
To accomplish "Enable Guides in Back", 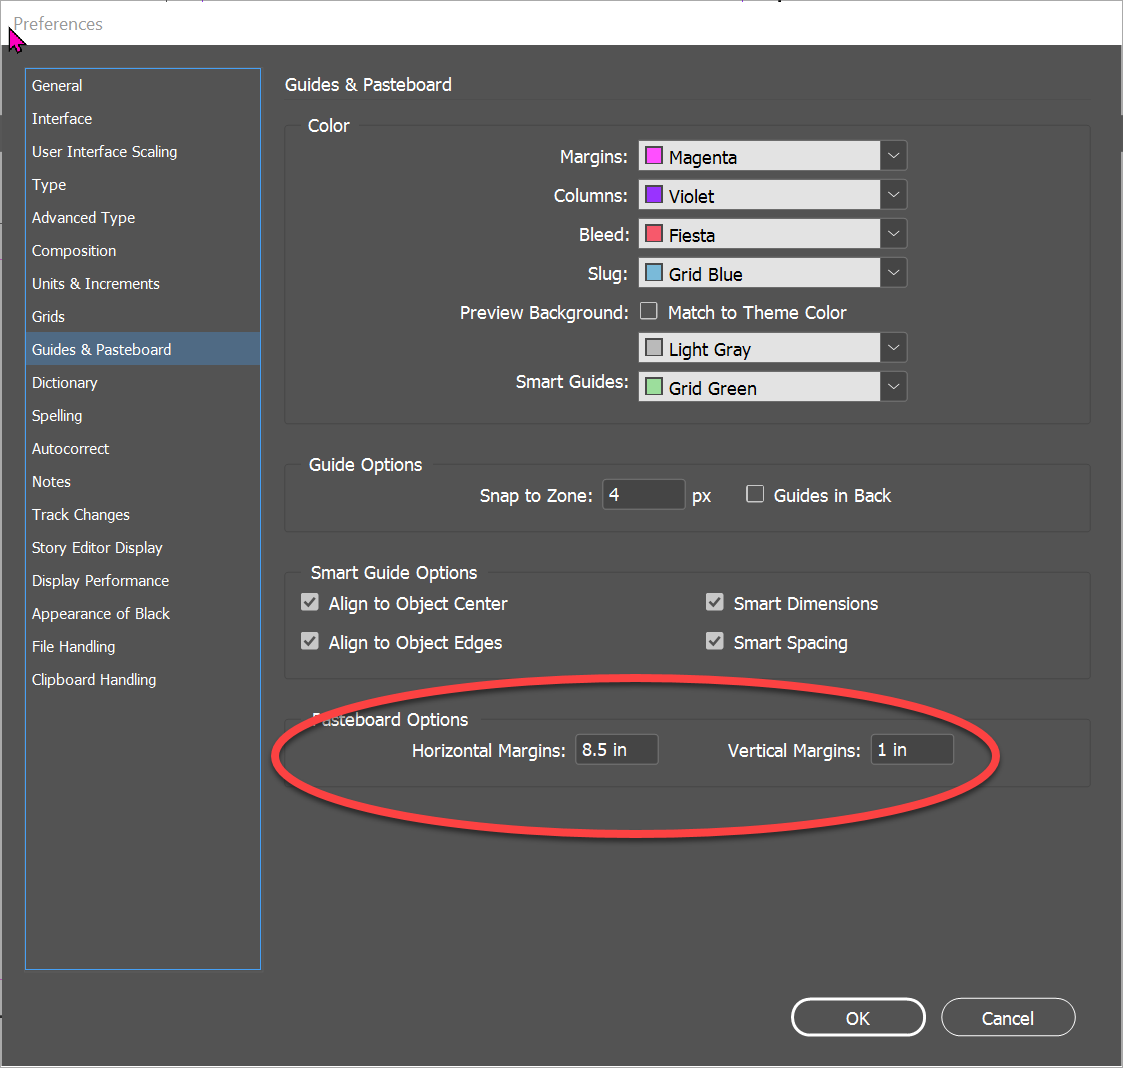I will [x=755, y=494].
